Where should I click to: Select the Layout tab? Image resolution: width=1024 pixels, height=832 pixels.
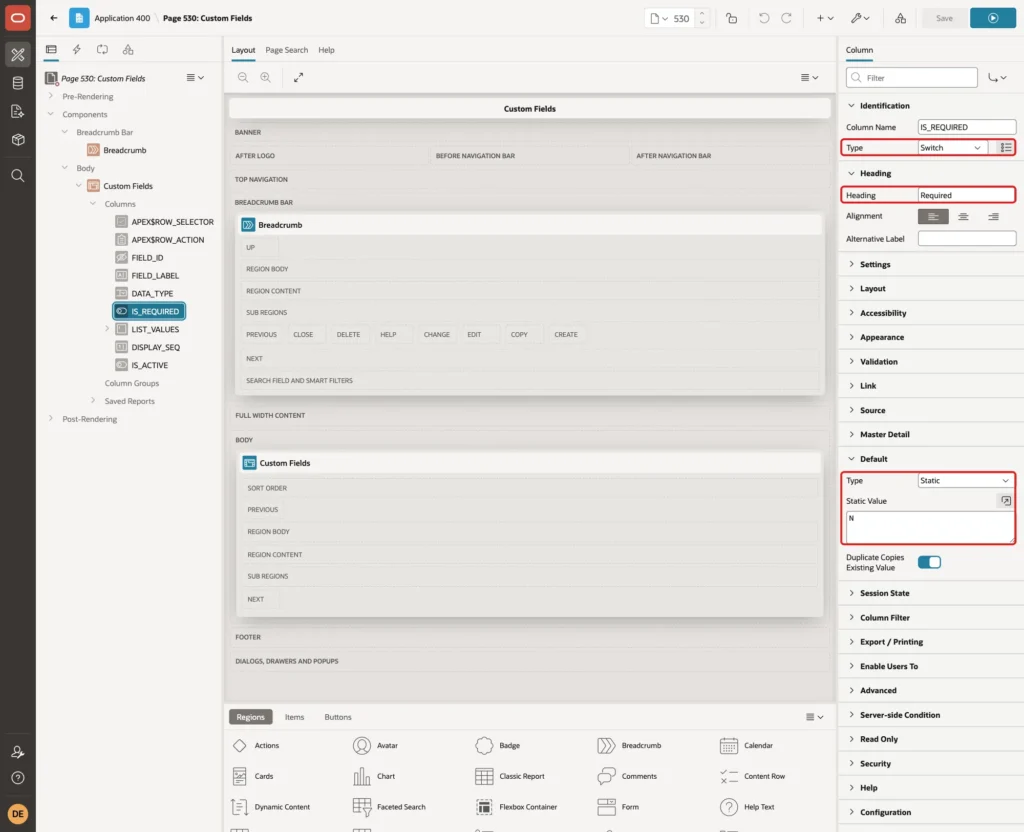coord(243,50)
